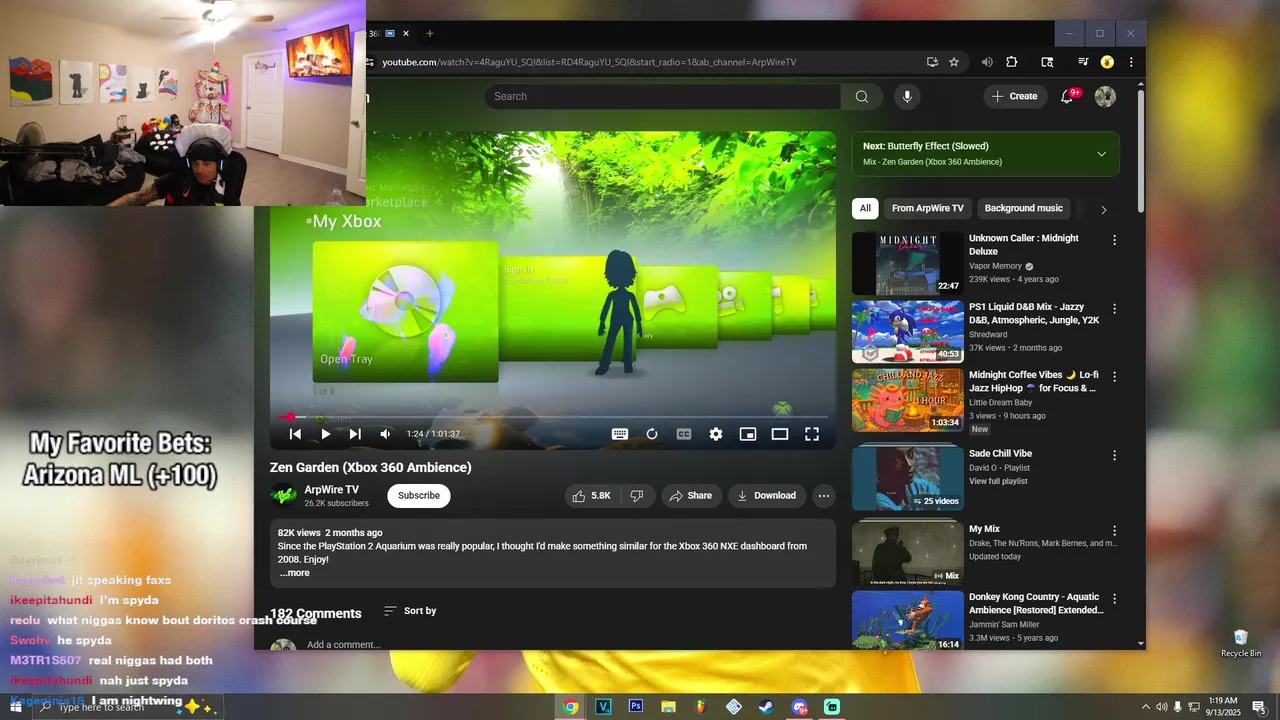Open Chrome three-dot menu
The width and height of the screenshot is (1280, 720).
tap(1131, 62)
